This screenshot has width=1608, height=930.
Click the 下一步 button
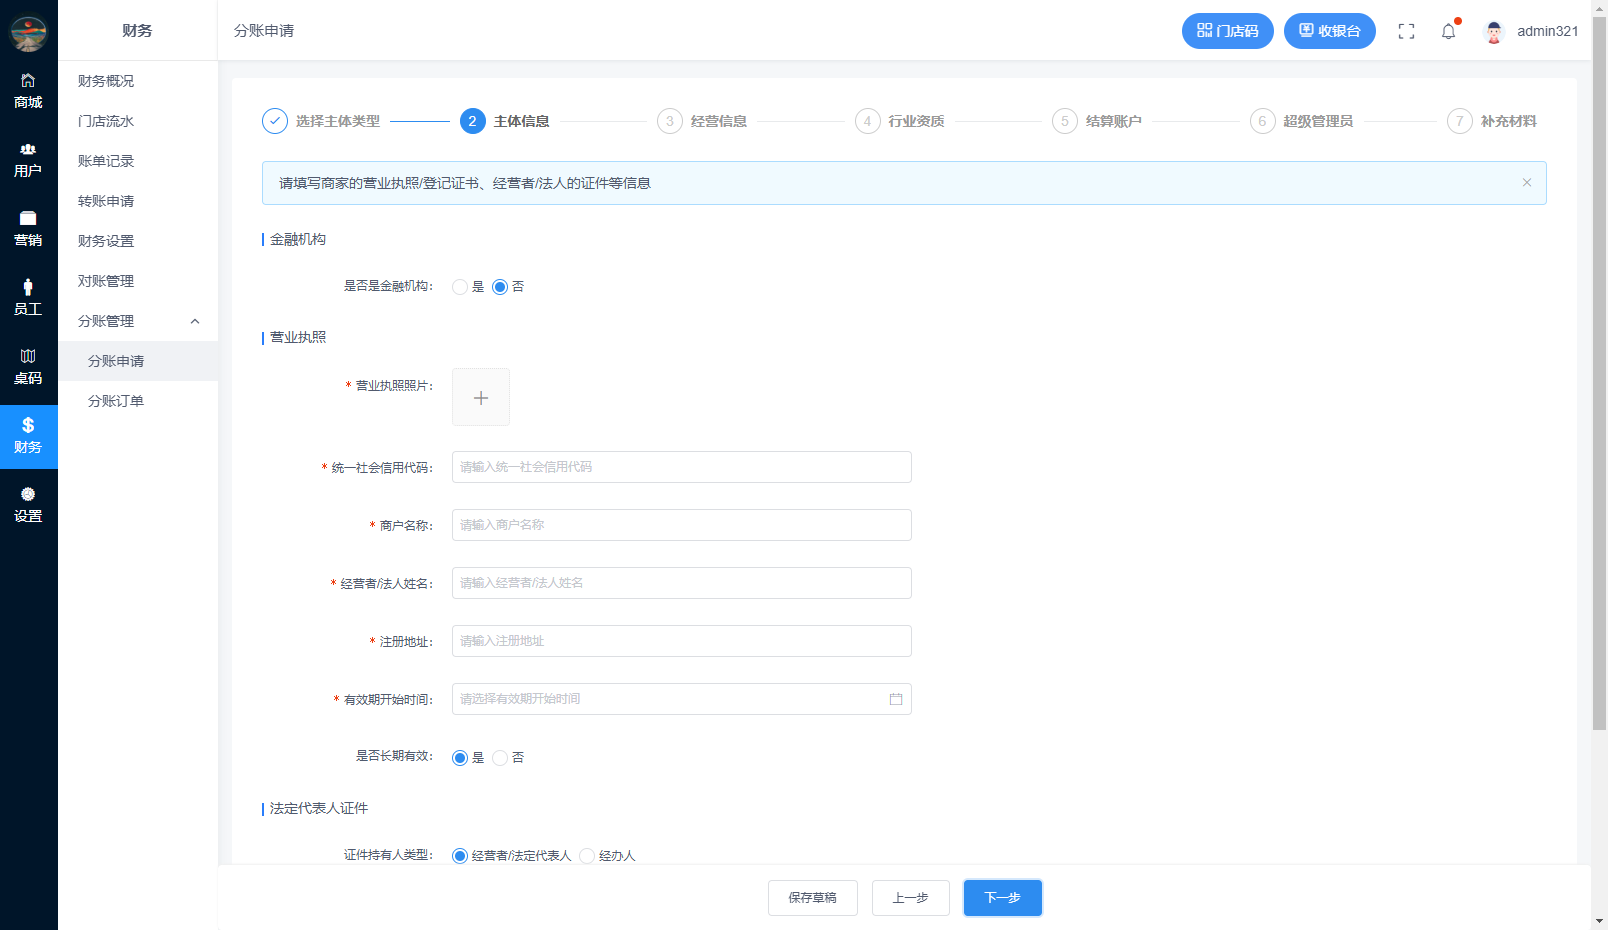click(1002, 898)
